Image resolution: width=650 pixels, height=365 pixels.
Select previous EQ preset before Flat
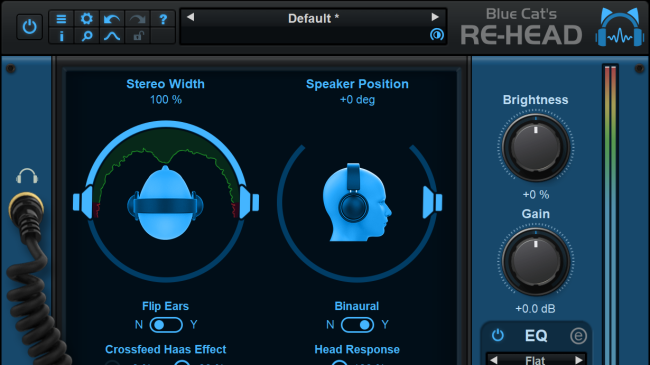[493, 360]
